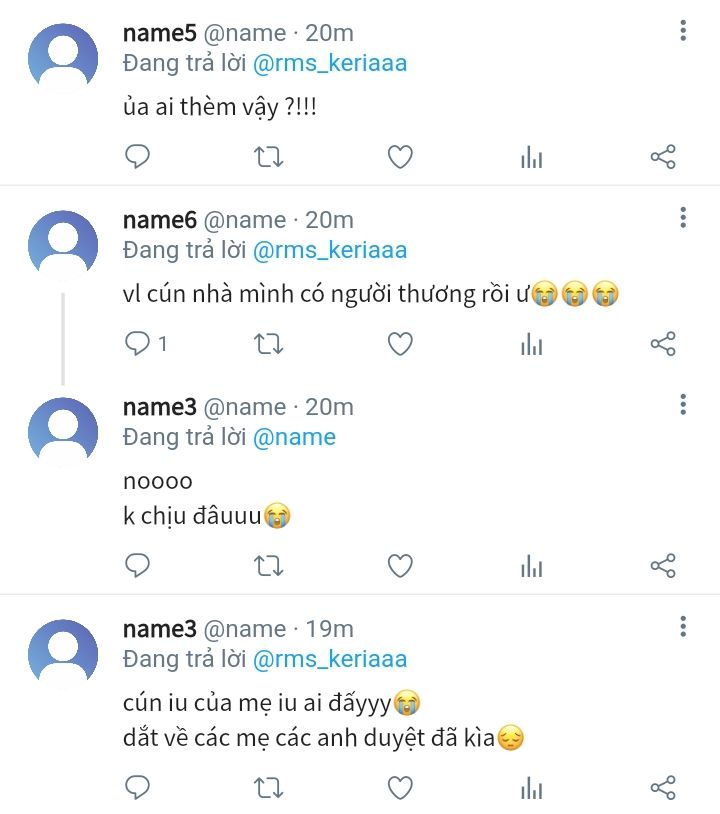Open @rms_keriaaa profile link in name5's tweet
The width and height of the screenshot is (720, 814).
click(330, 63)
